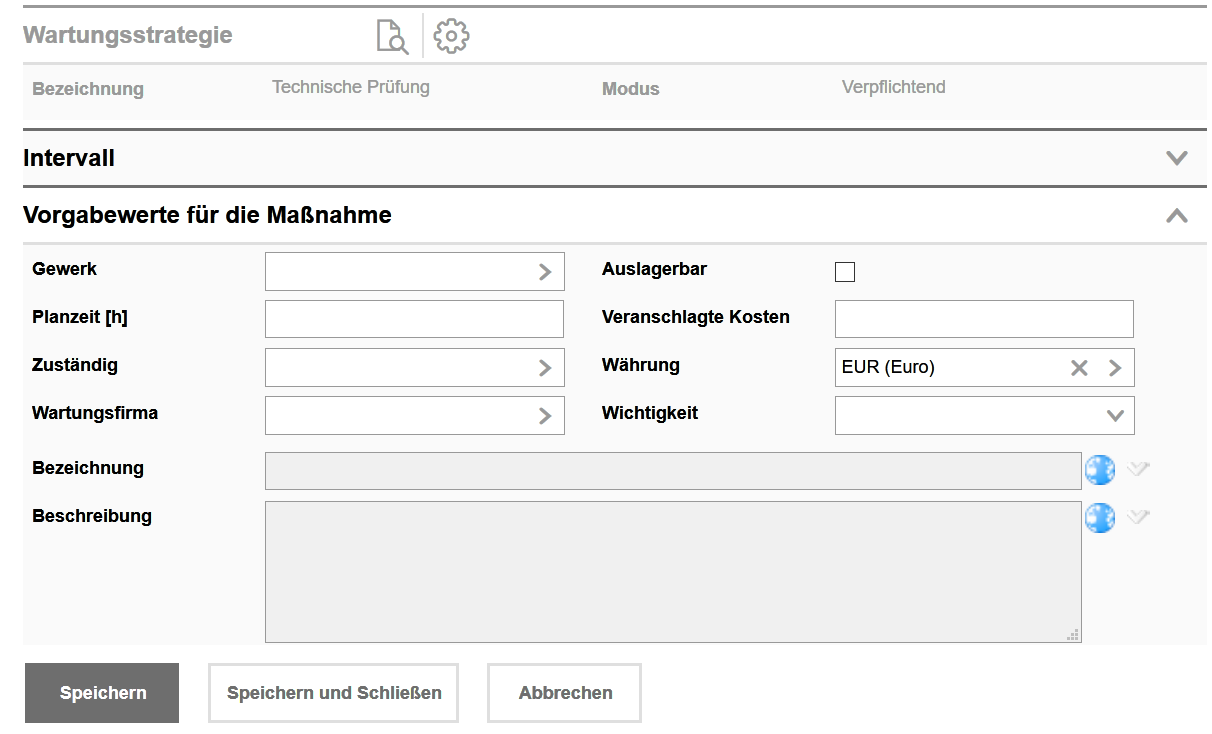Click into the Planzeit [h] input field

coord(414,318)
